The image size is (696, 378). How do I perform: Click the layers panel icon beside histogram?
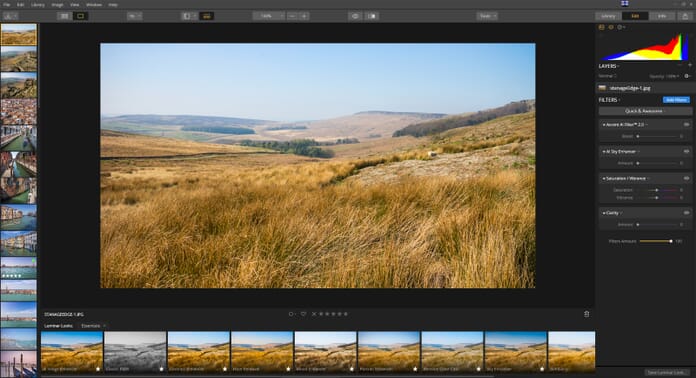[x=611, y=27]
